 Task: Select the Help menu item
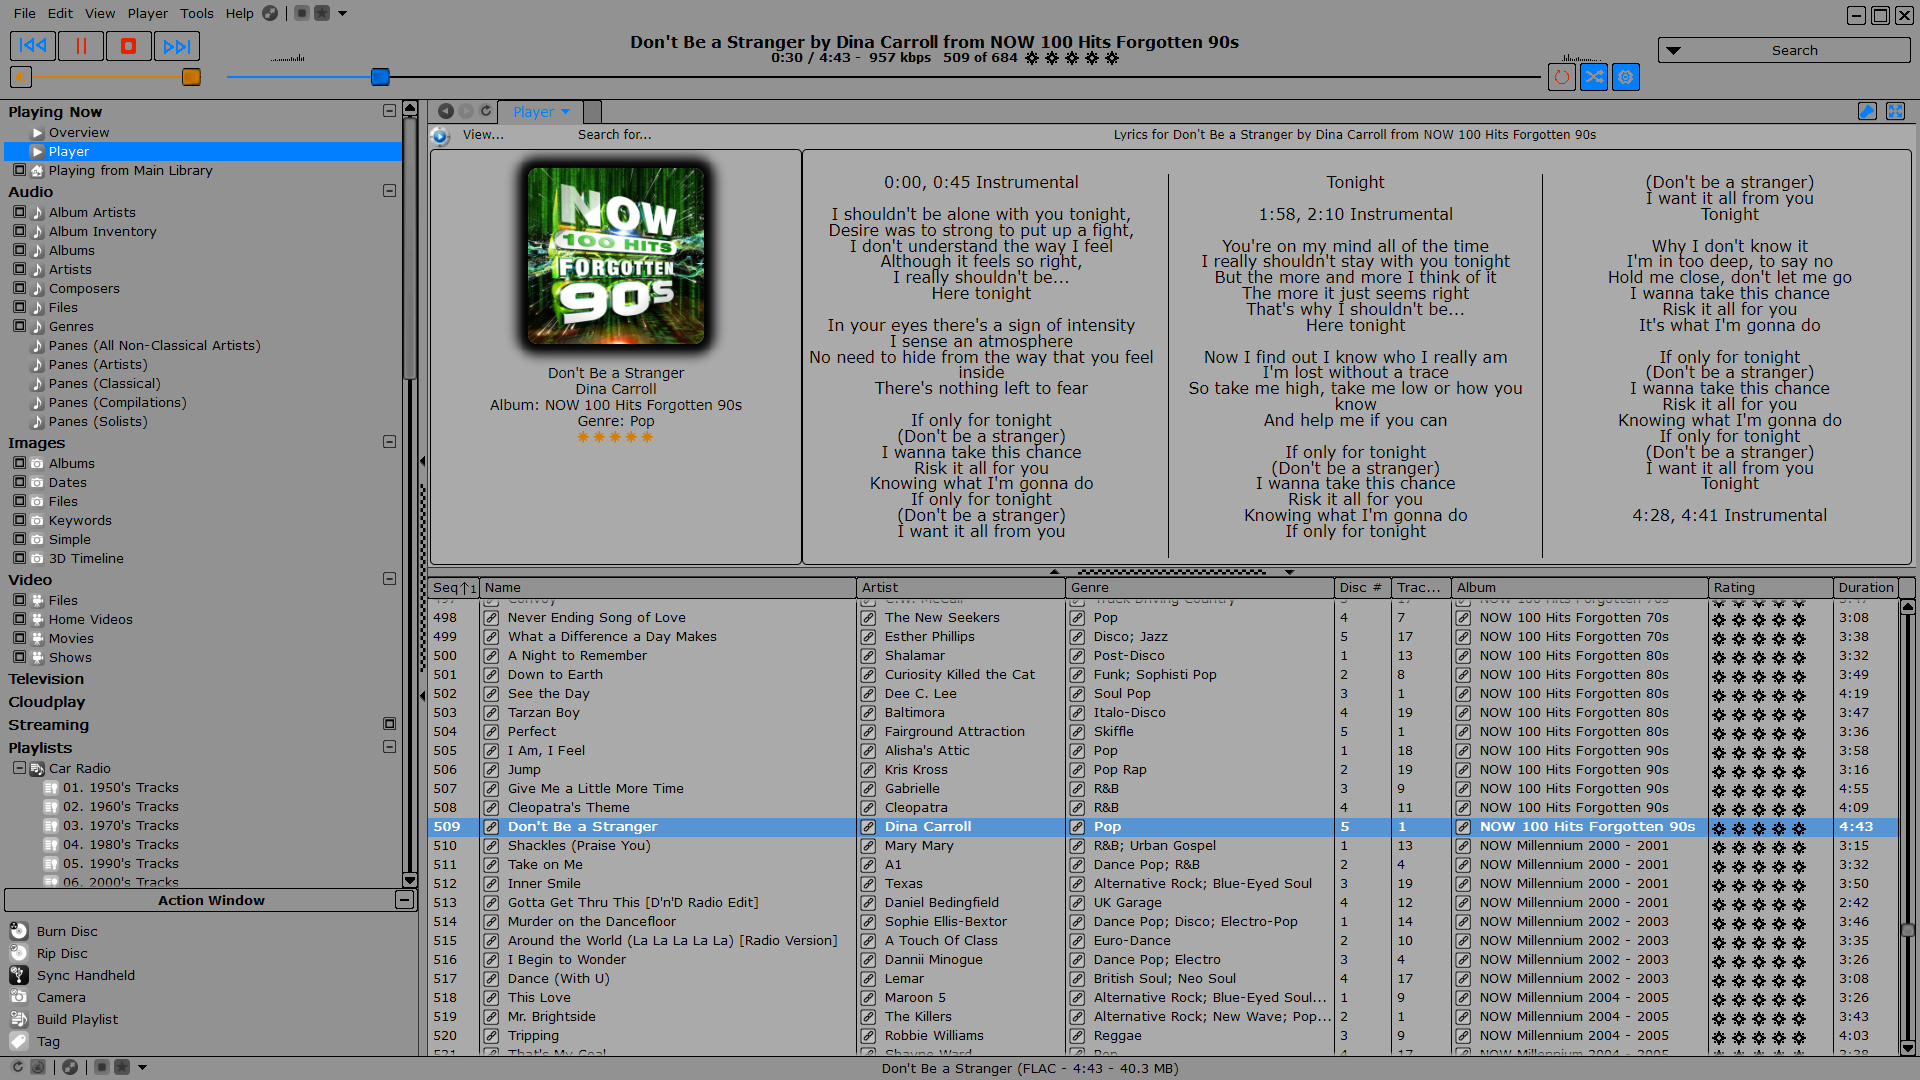pyautogui.click(x=237, y=13)
